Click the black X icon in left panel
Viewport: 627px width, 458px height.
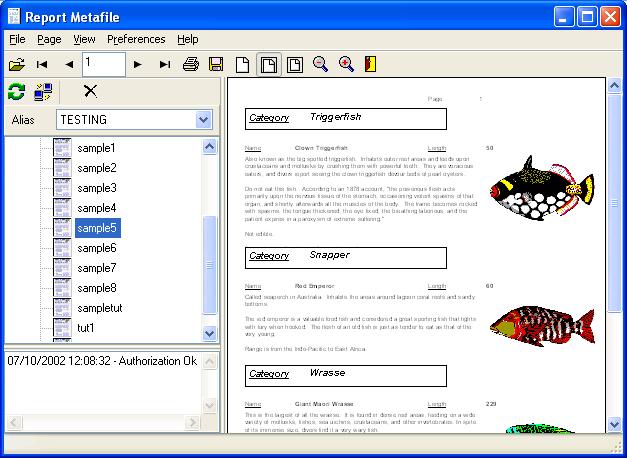tap(91, 91)
